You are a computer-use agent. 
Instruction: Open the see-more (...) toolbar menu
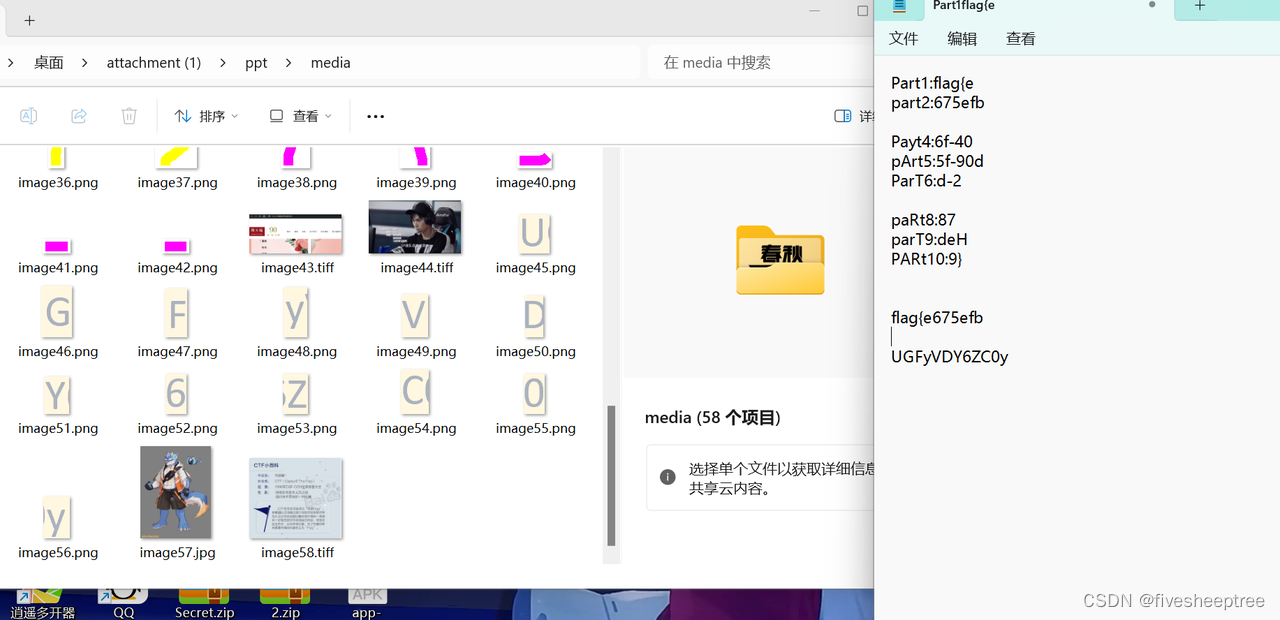pos(375,116)
